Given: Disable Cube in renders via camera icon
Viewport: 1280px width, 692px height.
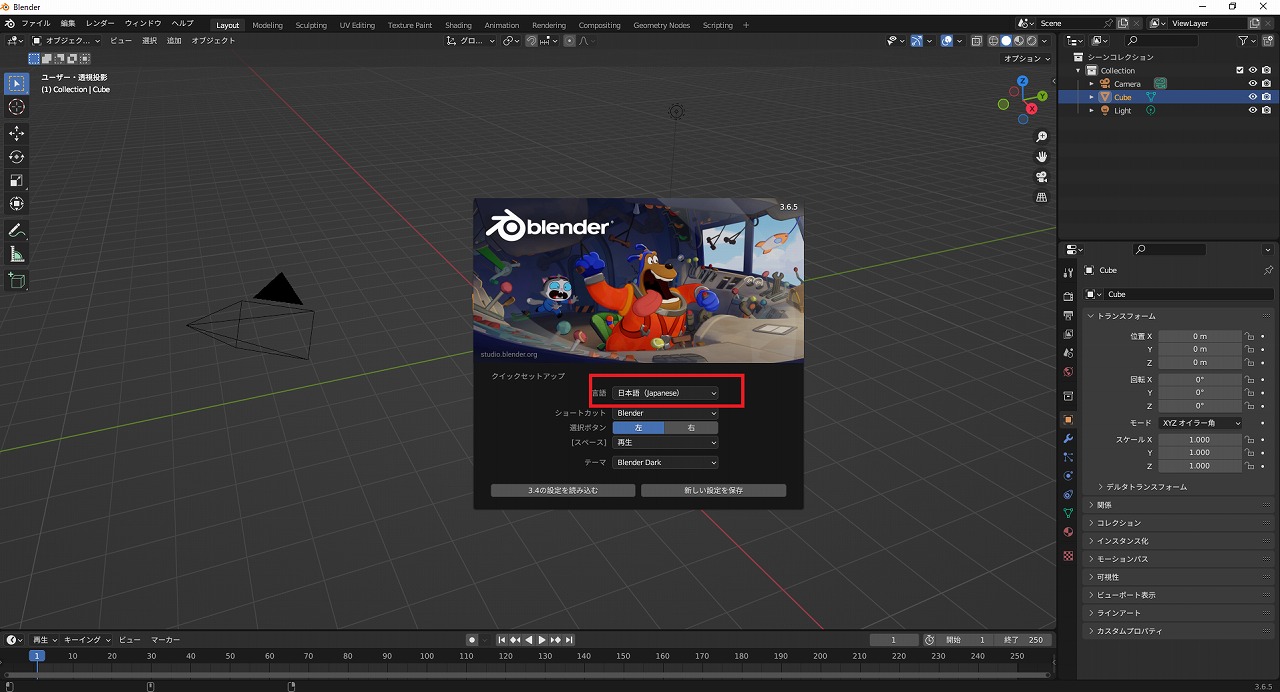Looking at the screenshot, I should [1266, 97].
